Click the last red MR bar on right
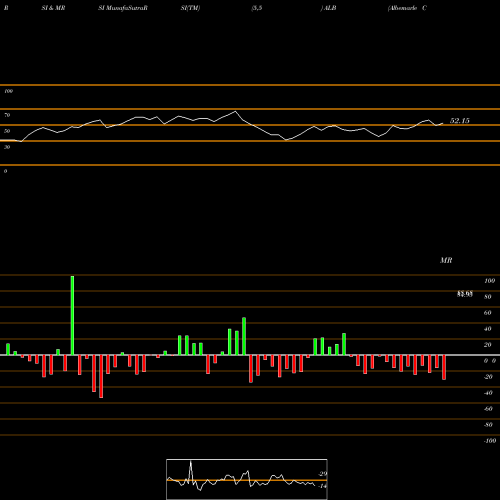Viewport: 500px width, 500px height. (x=444, y=367)
